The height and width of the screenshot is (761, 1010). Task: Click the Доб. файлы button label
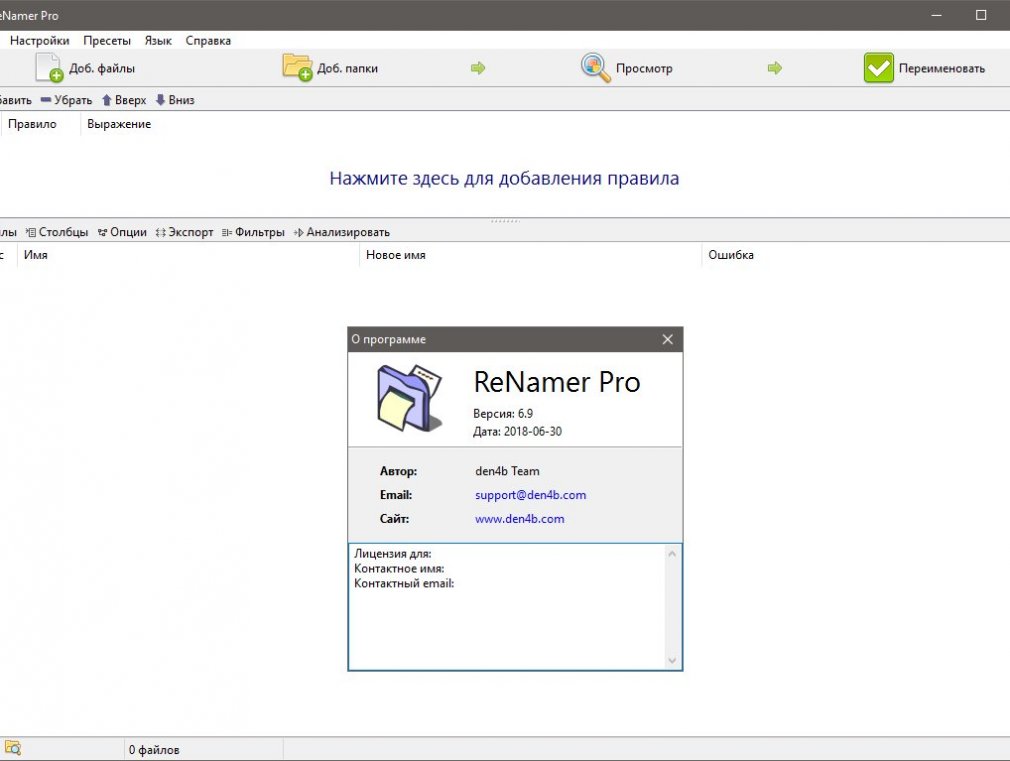pos(102,68)
